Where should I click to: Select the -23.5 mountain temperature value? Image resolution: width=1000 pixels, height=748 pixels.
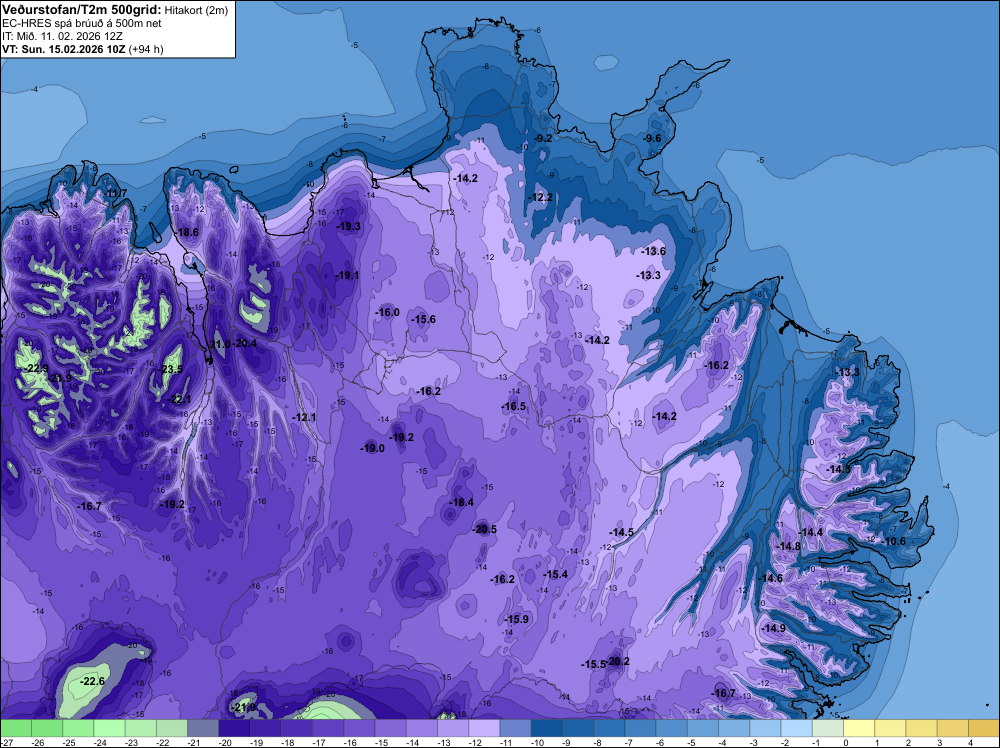[171, 369]
